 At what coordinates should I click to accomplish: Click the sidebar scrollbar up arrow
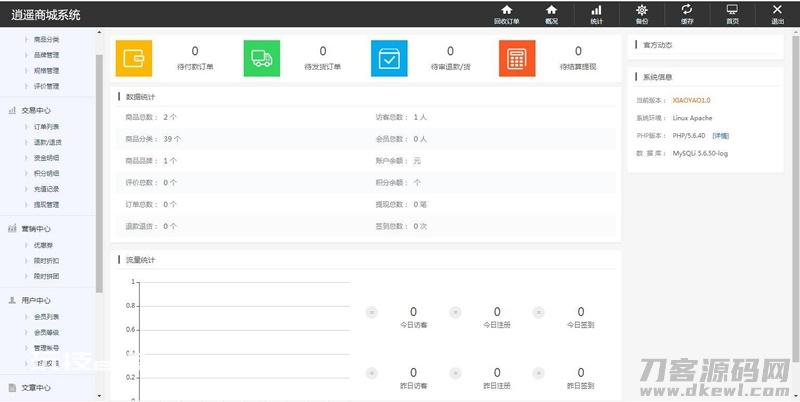pyautogui.click(x=99, y=33)
